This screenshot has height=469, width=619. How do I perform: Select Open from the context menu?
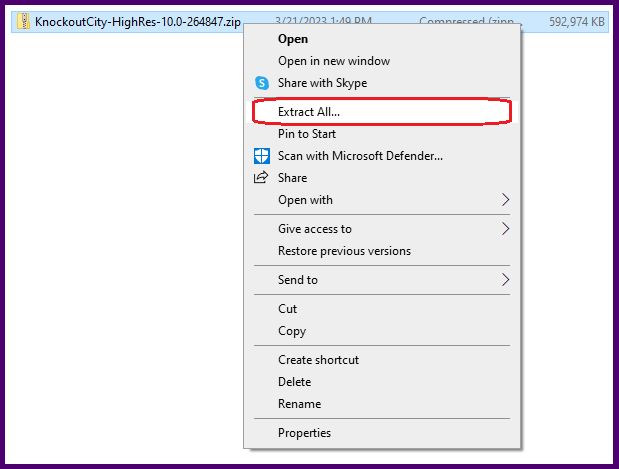pos(293,39)
